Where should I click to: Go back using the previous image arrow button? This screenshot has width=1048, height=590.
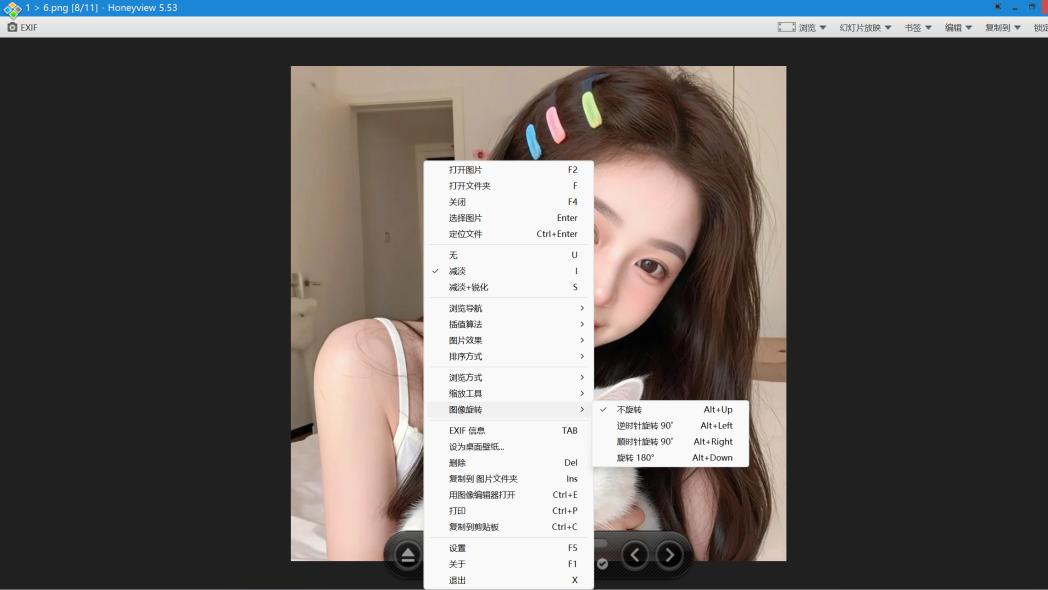click(x=634, y=553)
